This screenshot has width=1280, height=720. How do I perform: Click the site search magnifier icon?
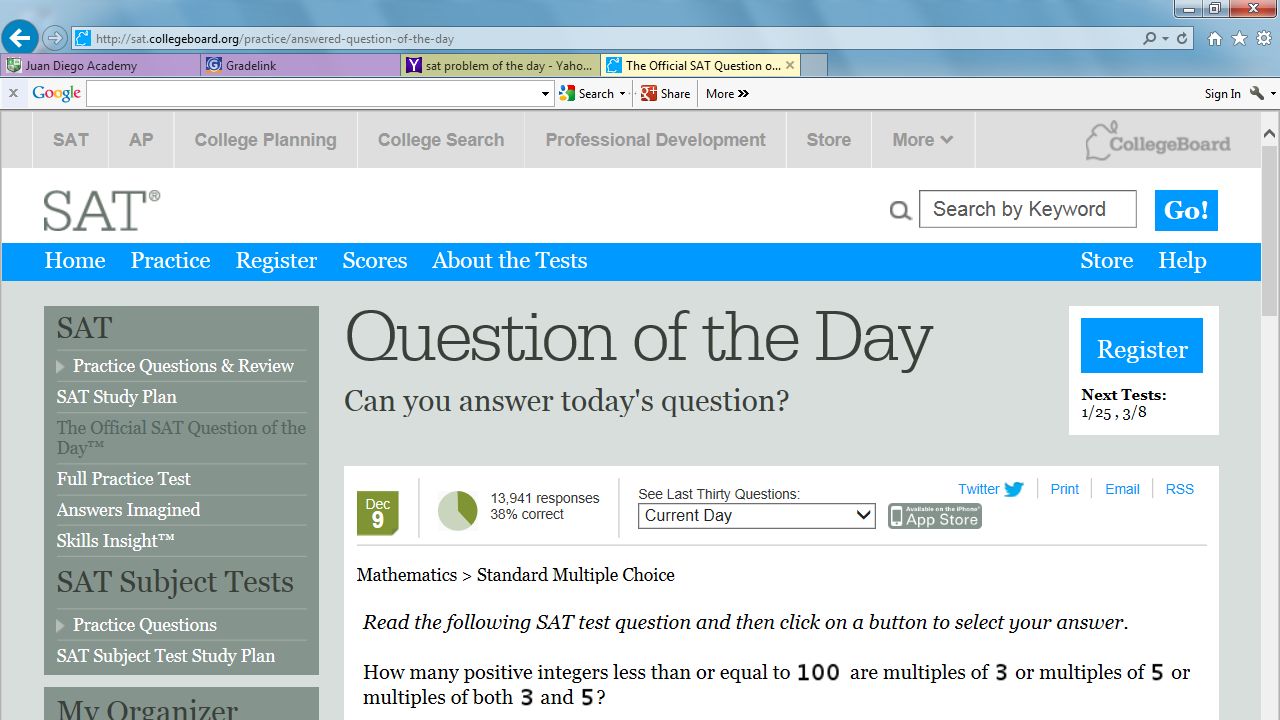pos(900,211)
